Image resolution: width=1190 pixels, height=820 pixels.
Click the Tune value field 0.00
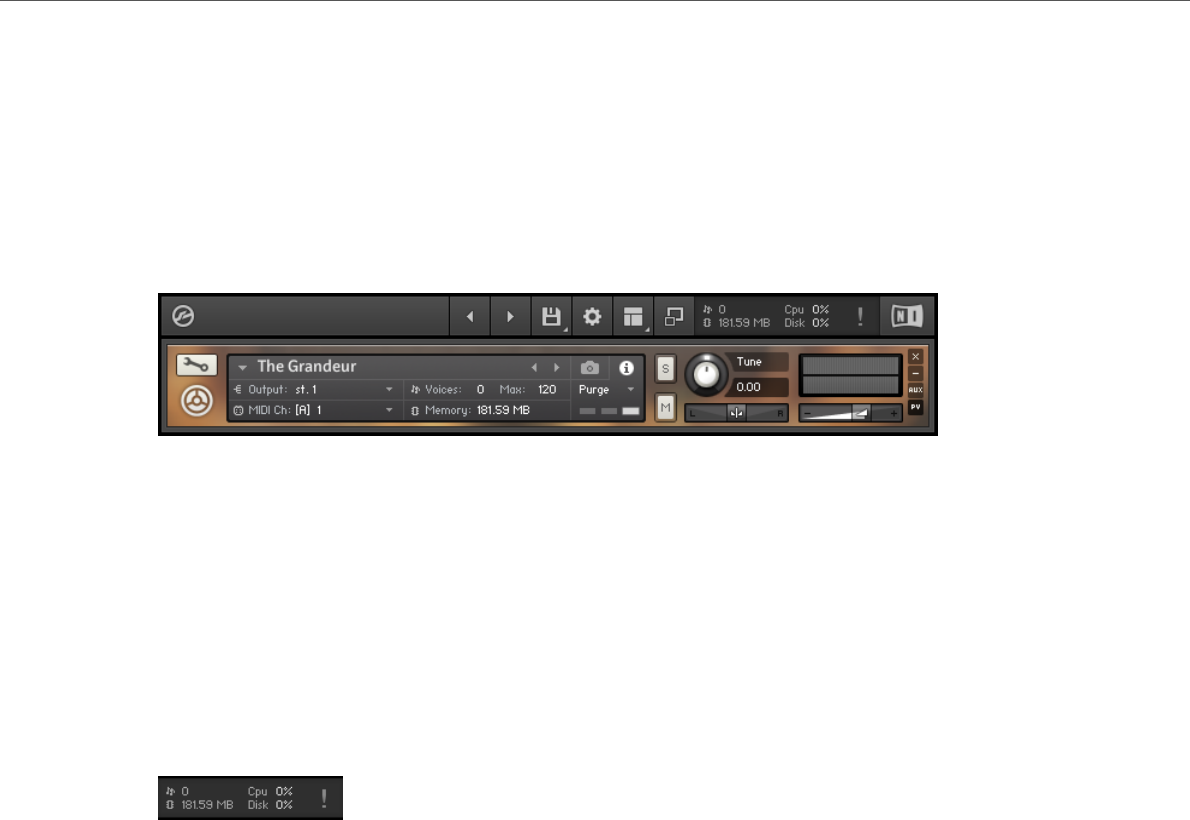[x=760, y=387]
